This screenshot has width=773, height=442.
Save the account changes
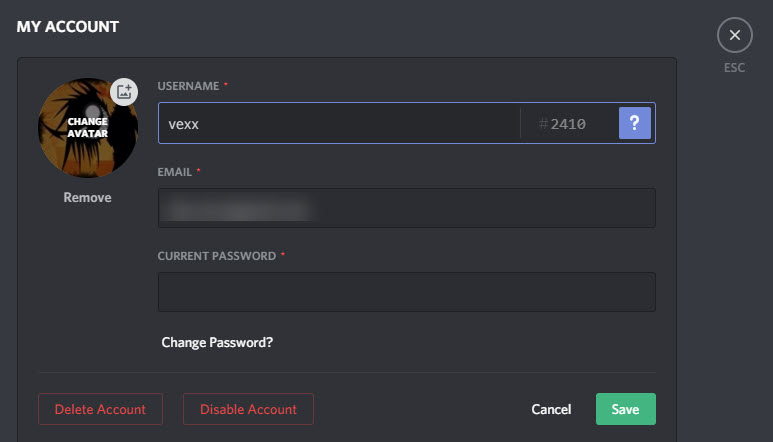[x=626, y=409]
